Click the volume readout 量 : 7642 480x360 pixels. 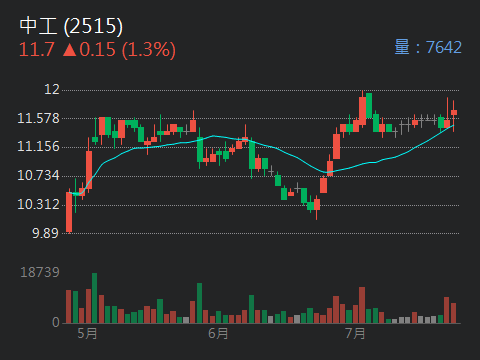click(428, 47)
